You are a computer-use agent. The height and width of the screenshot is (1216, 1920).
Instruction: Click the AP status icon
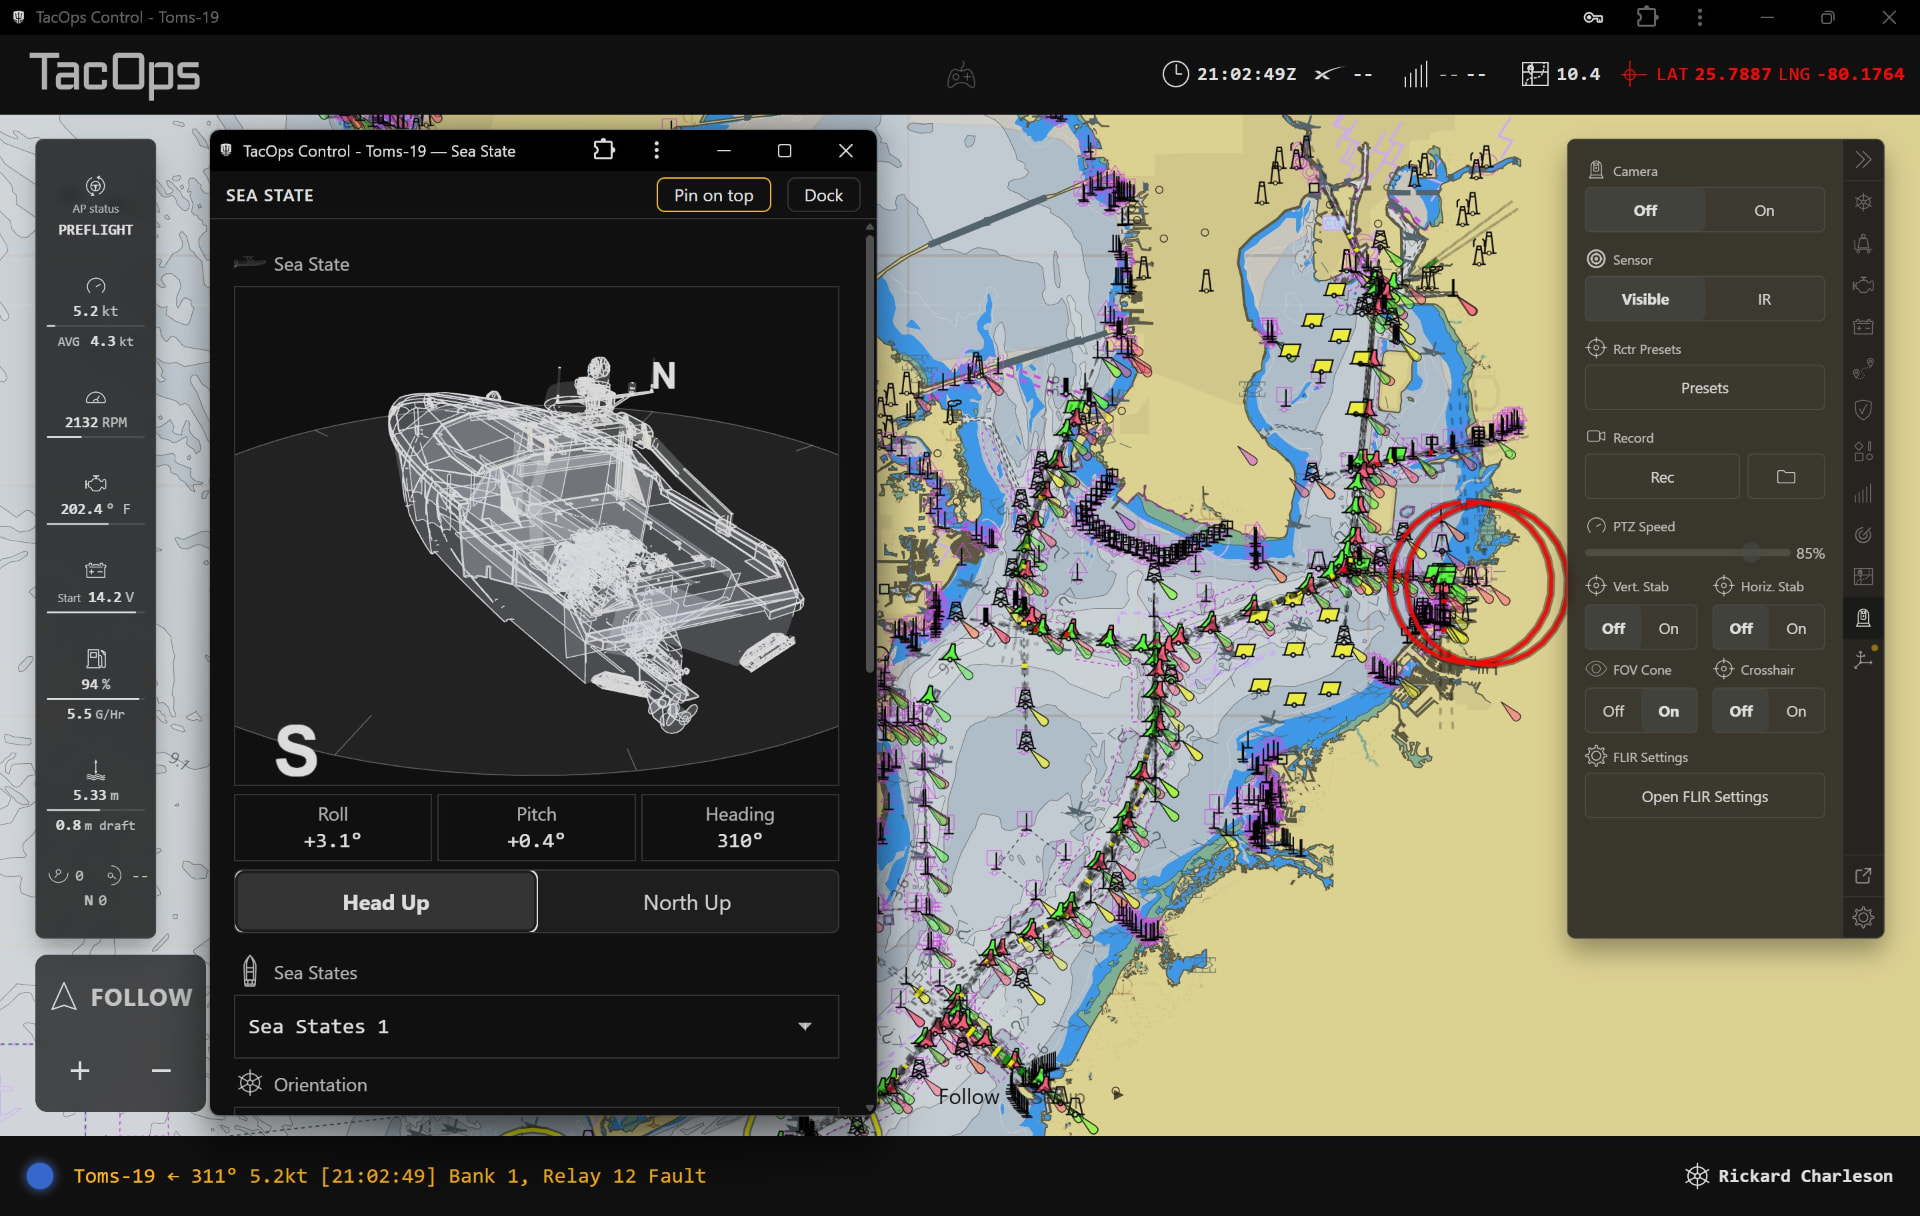[96, 186]
